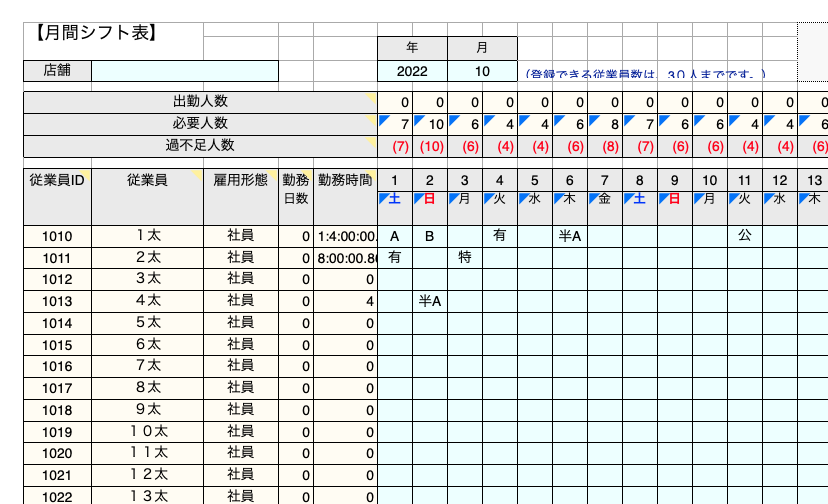Select the 必要人数 row header

point(200,123)
